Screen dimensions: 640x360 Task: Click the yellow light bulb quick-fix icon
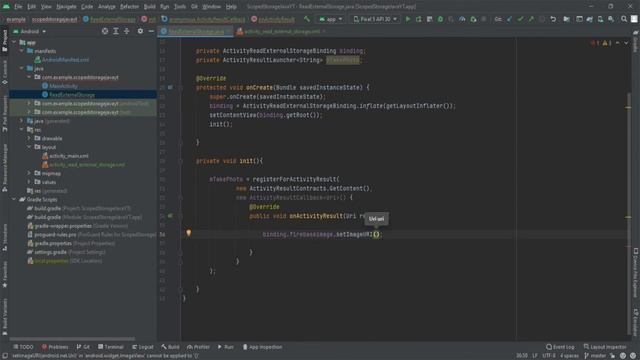[x=189, y=233]
